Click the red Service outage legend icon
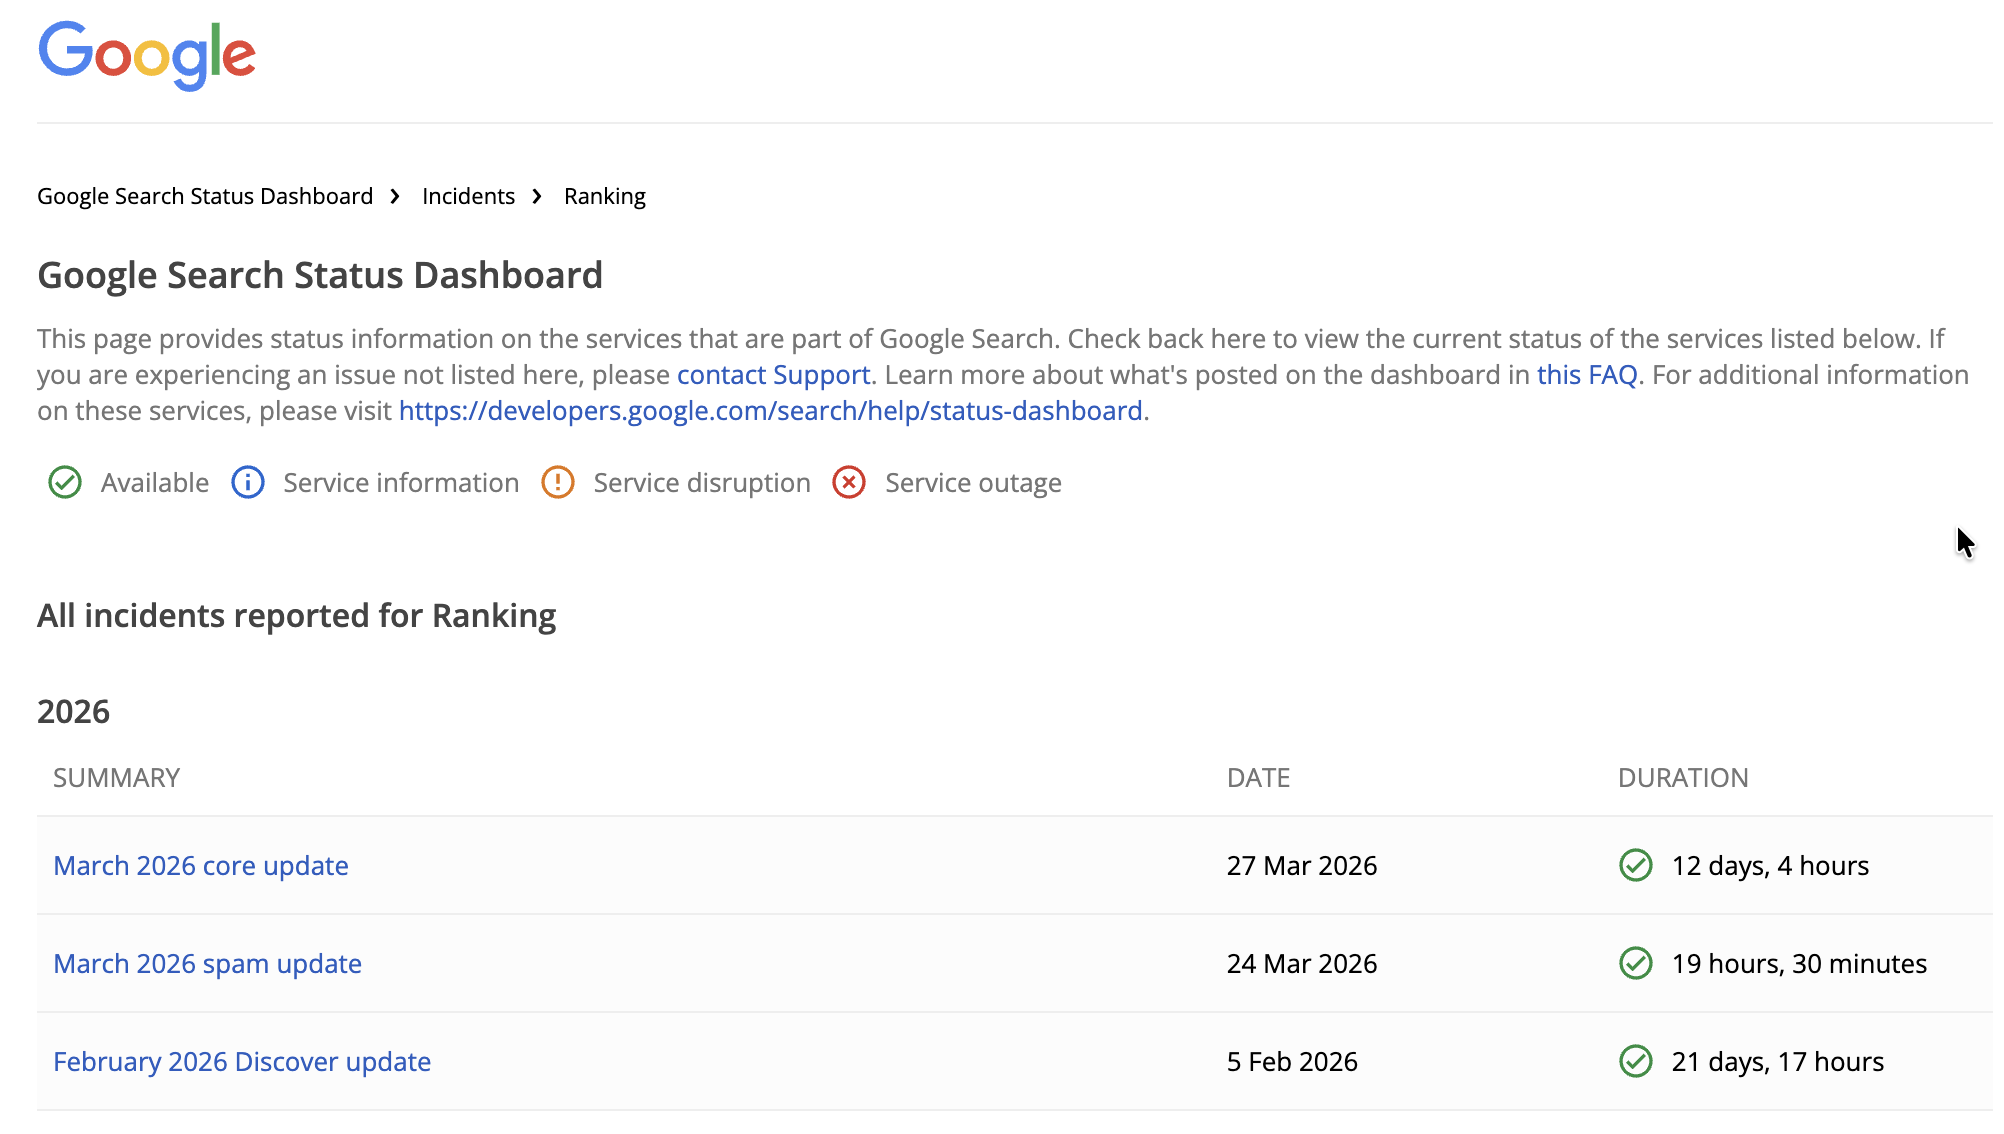 pyautogui.click(x=849, y=483)
